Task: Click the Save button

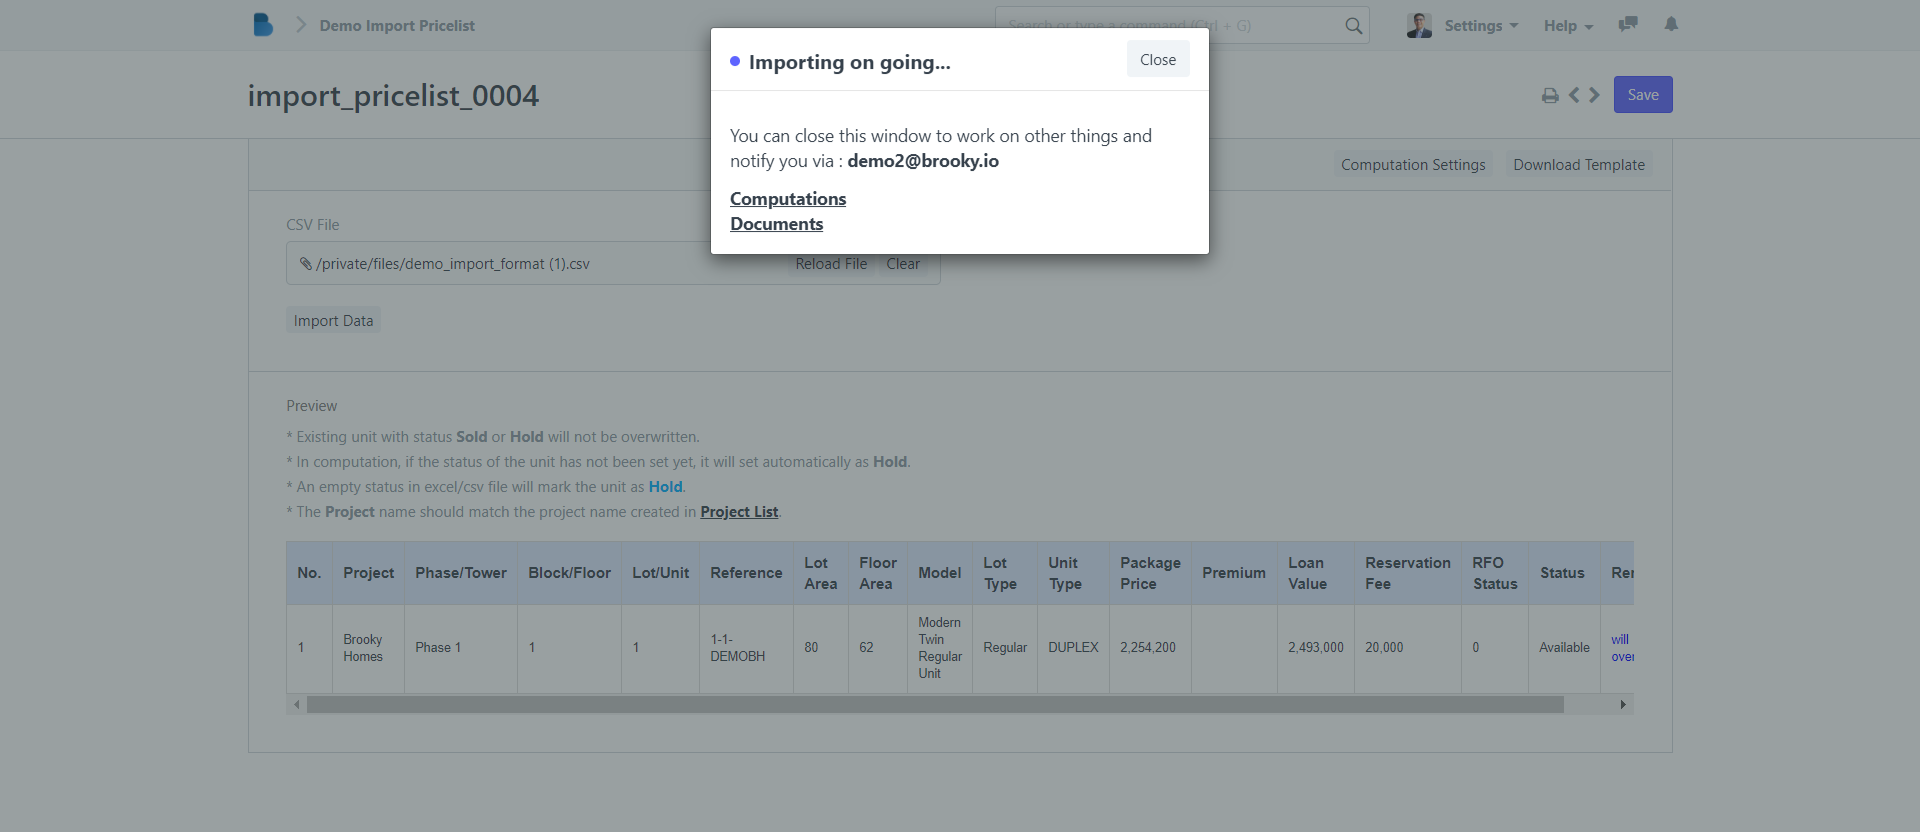Action: tap(1642, 95)
